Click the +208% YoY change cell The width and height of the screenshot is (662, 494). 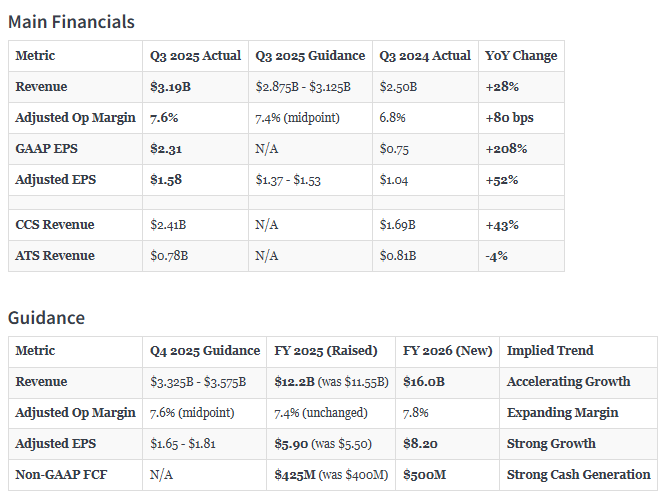(x=506, y=149)
